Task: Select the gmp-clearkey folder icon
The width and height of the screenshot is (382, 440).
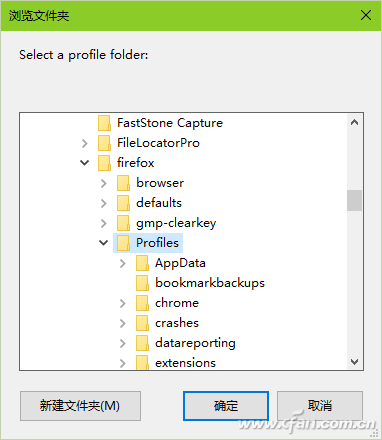Action: (123, 223)
